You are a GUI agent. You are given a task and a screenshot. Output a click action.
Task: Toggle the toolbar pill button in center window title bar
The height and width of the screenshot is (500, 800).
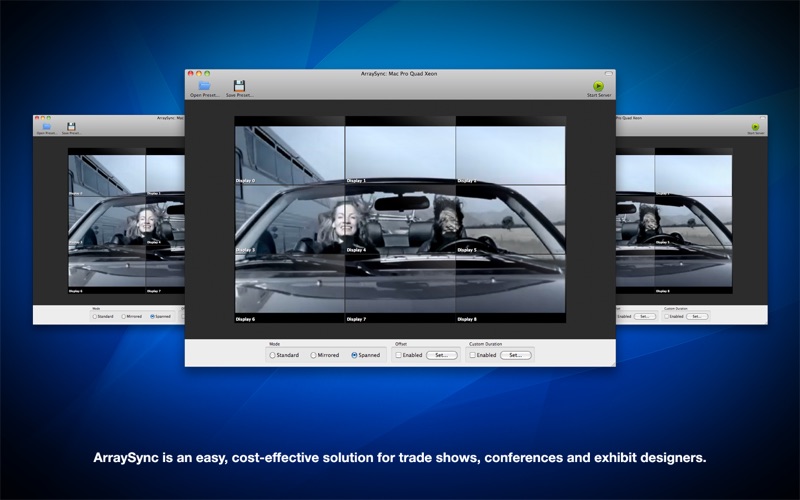click(608, 73)
